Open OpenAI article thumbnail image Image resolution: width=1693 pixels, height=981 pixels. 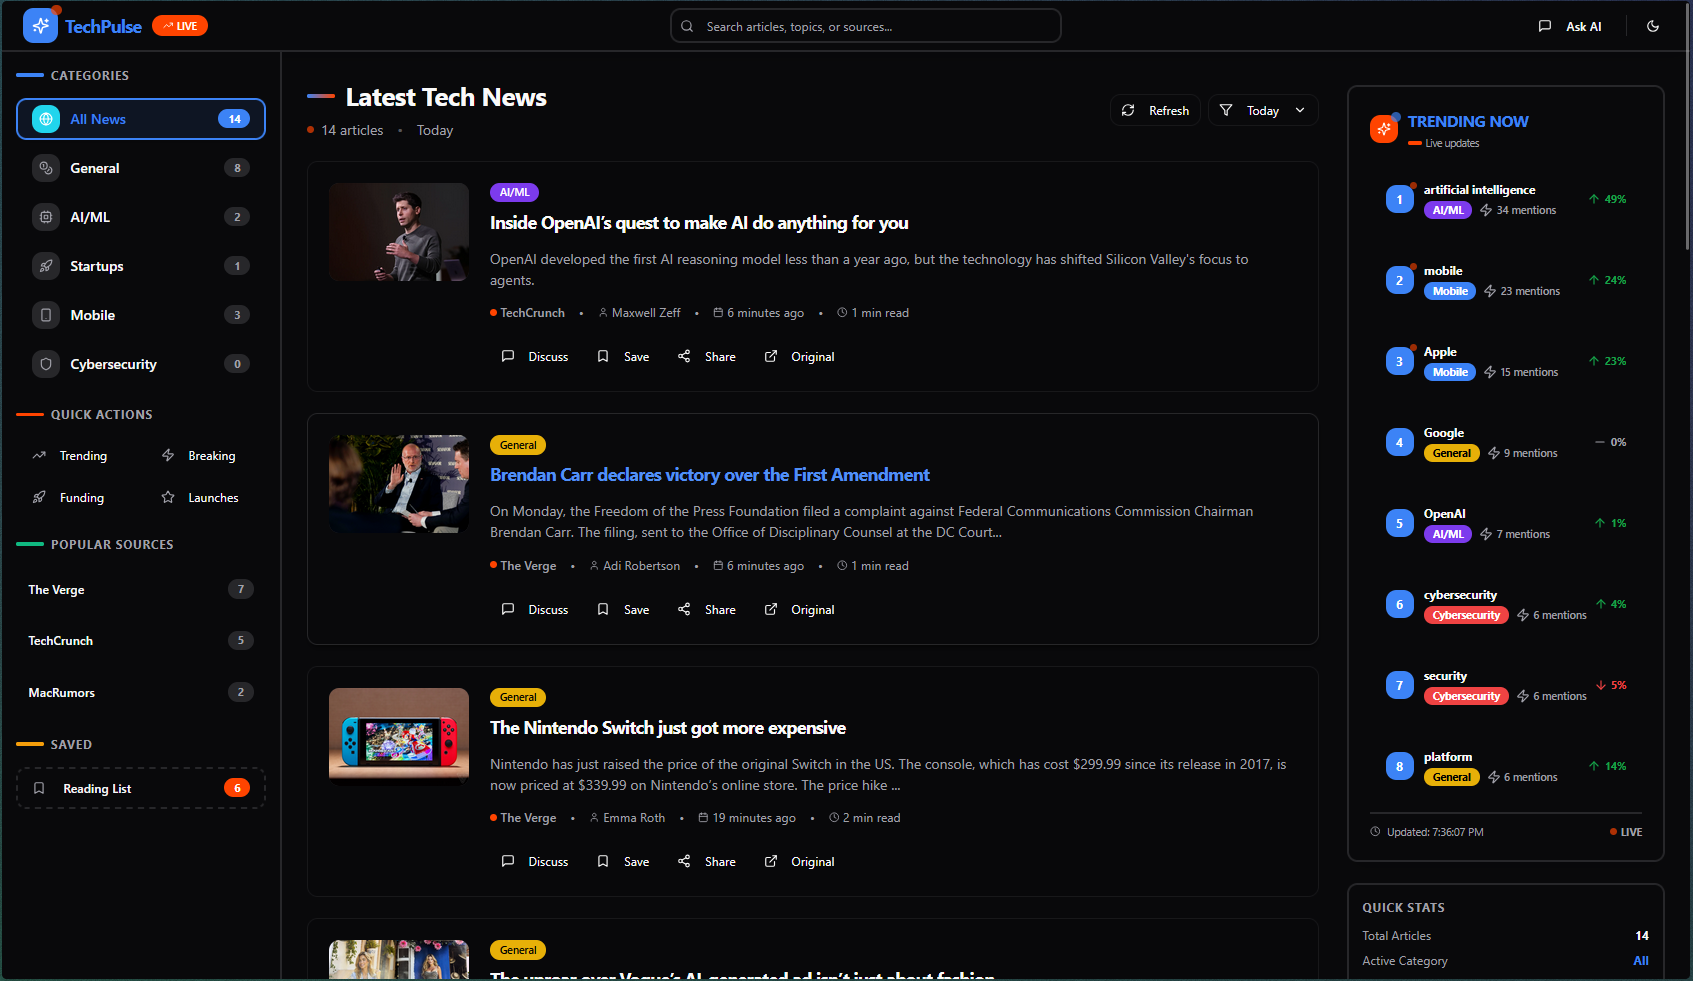pyautogui.click(x=399, y=232)
